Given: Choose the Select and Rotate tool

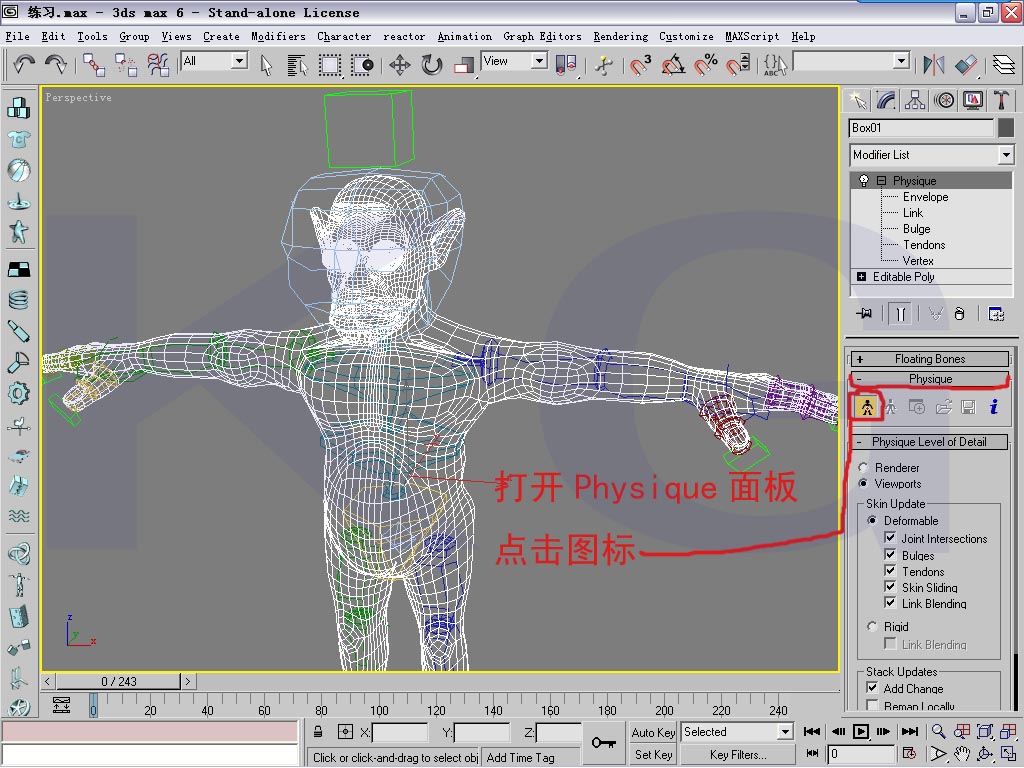Looking at the screenshot, I should click(x=432, y=65).
